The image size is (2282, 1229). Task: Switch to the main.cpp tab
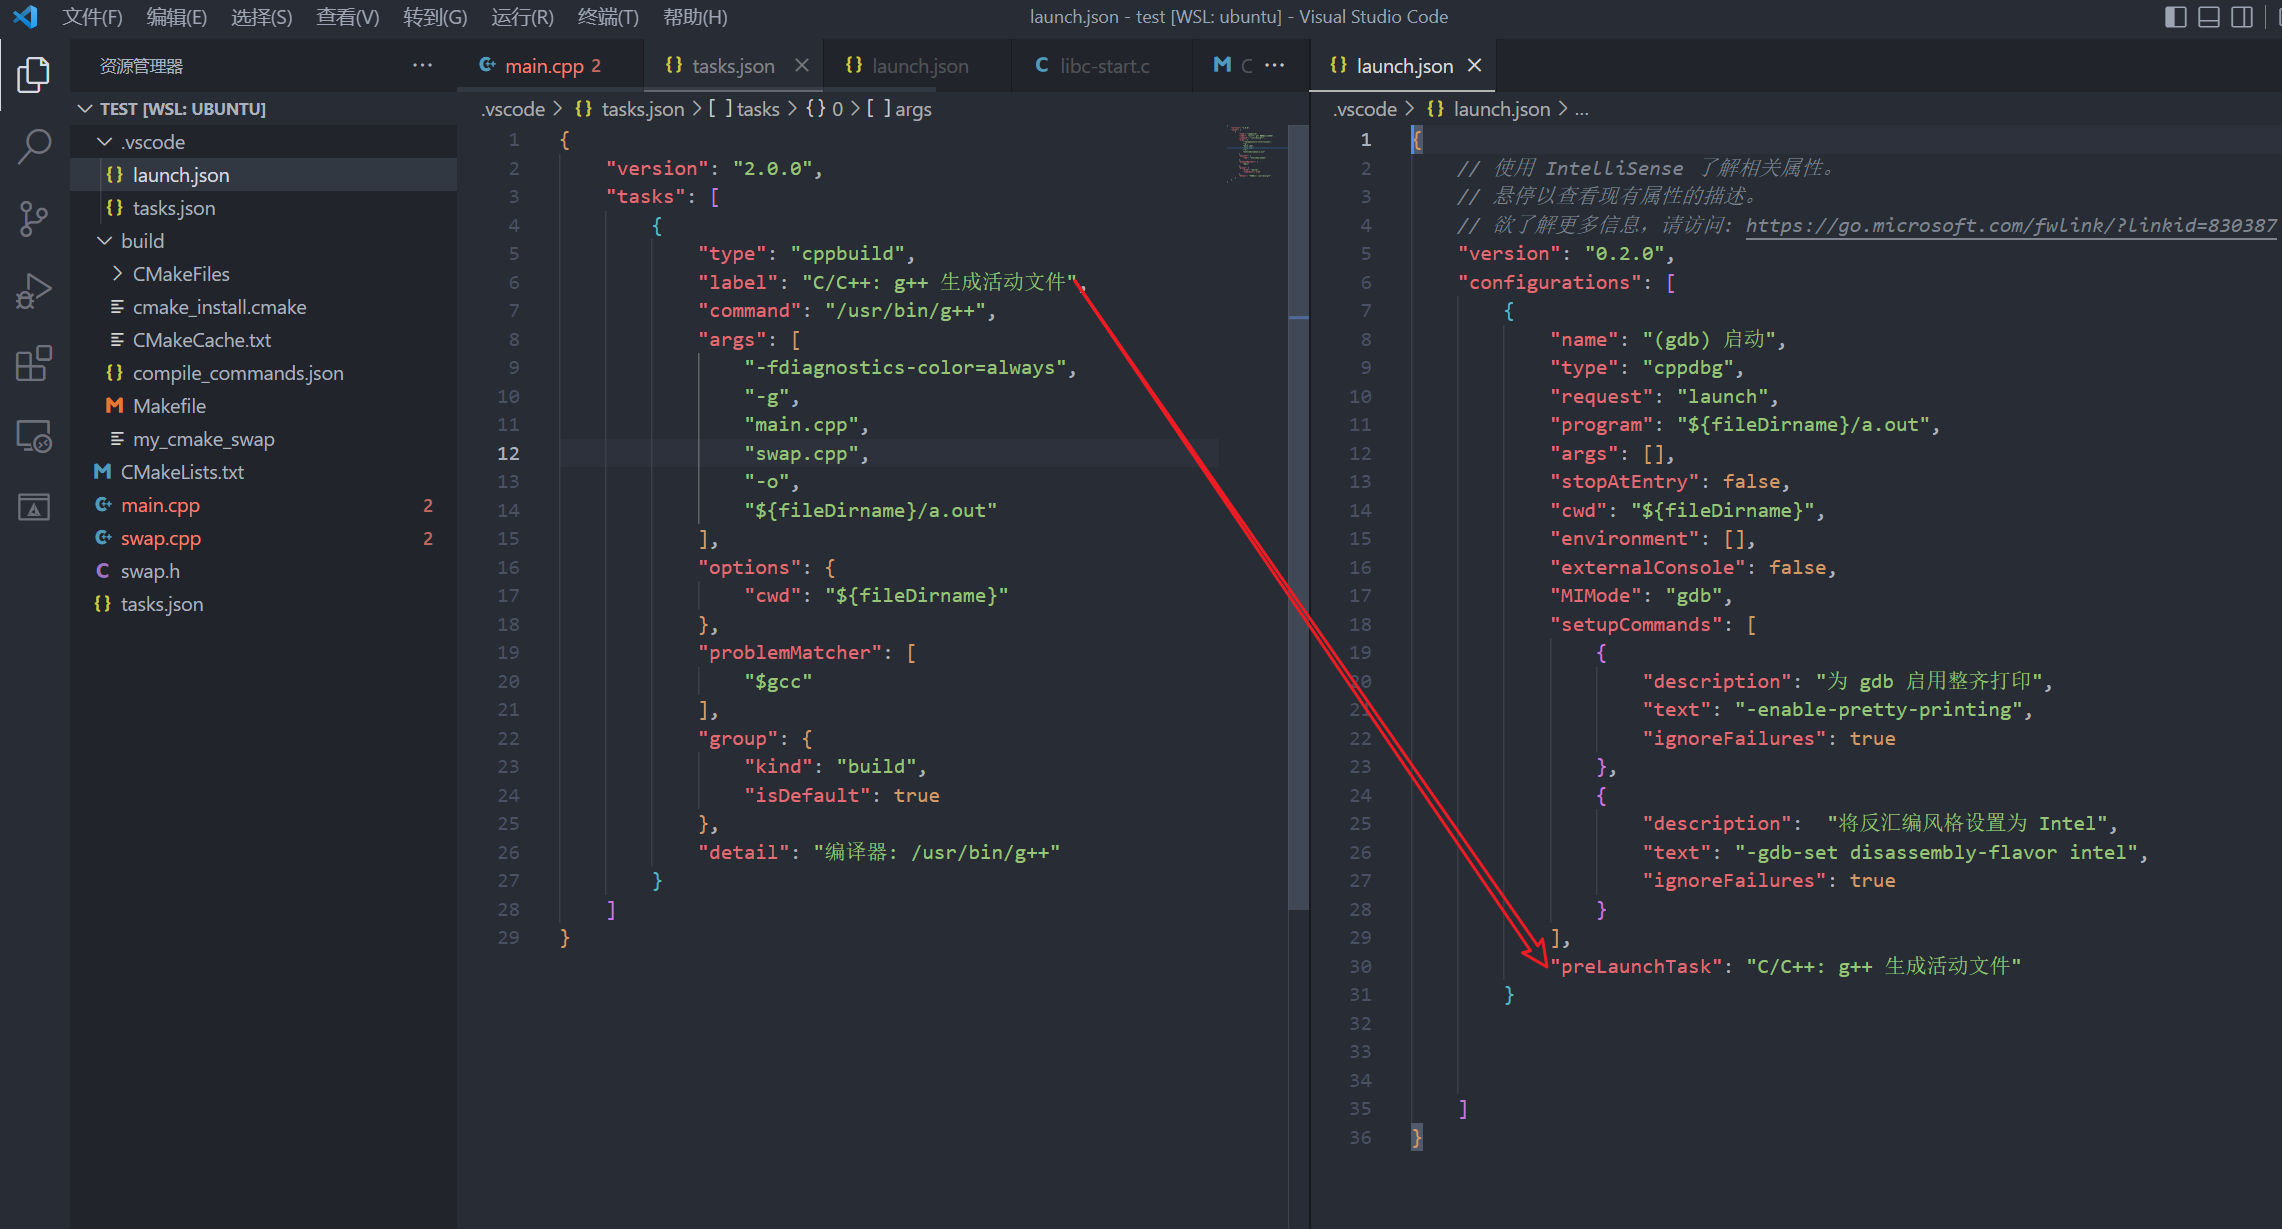[543, 66]
